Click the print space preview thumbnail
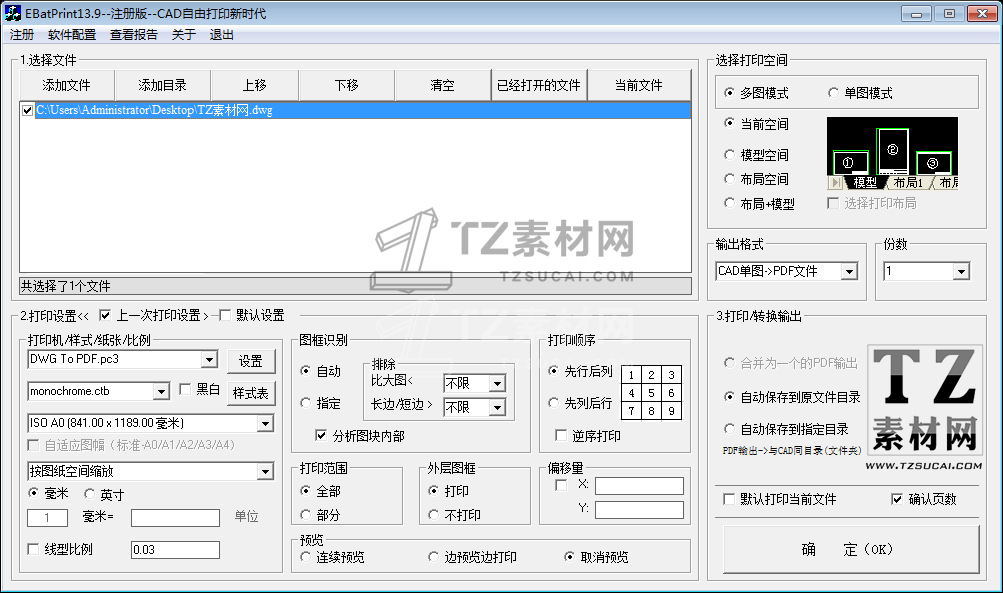This screenshot has height=593, width=1003. tap(892, 154)
